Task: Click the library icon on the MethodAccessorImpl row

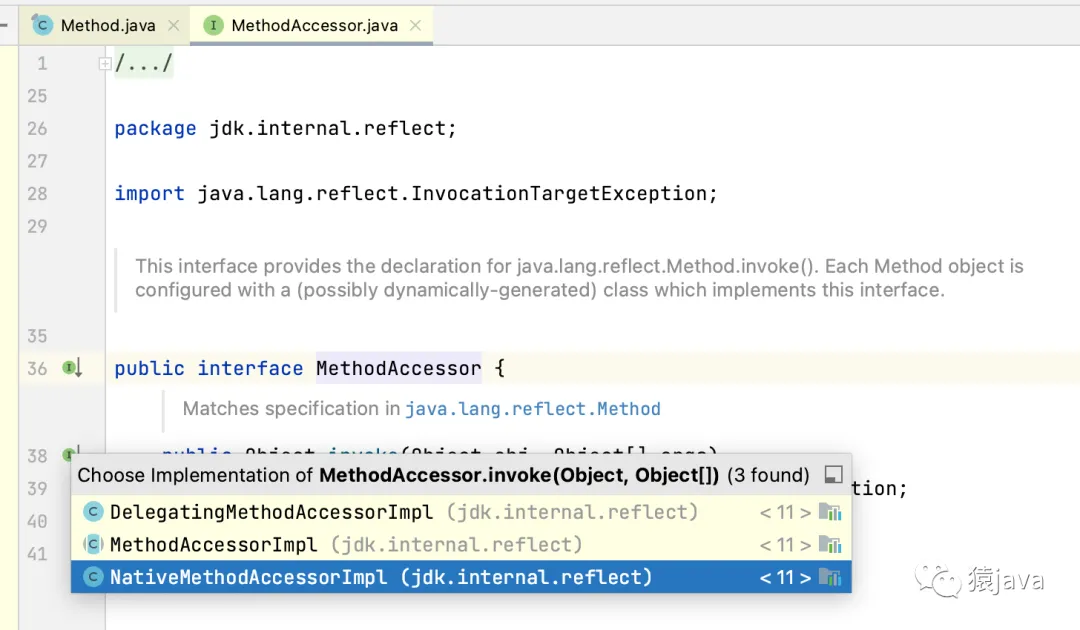Action: (x=830, y=545)
